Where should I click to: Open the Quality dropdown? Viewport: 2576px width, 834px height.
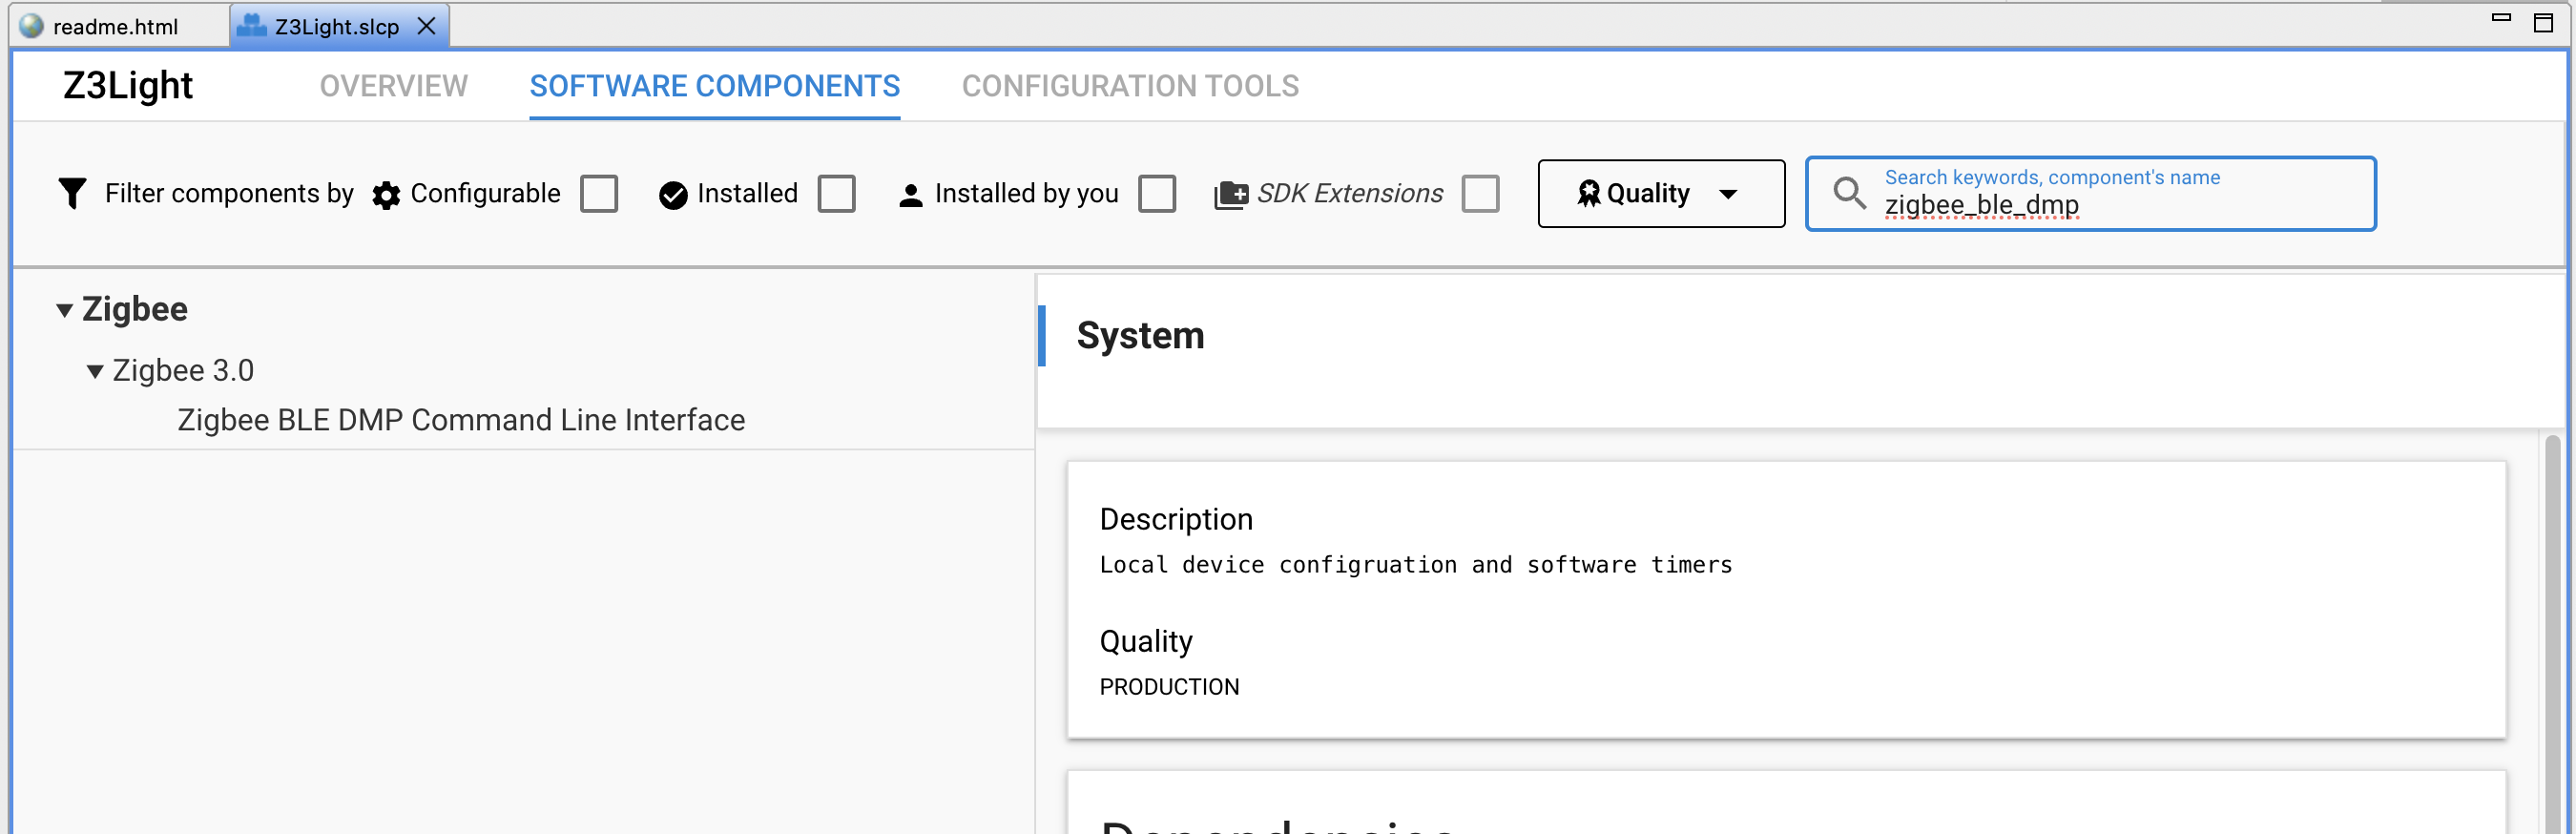(x=1661, y=193)
